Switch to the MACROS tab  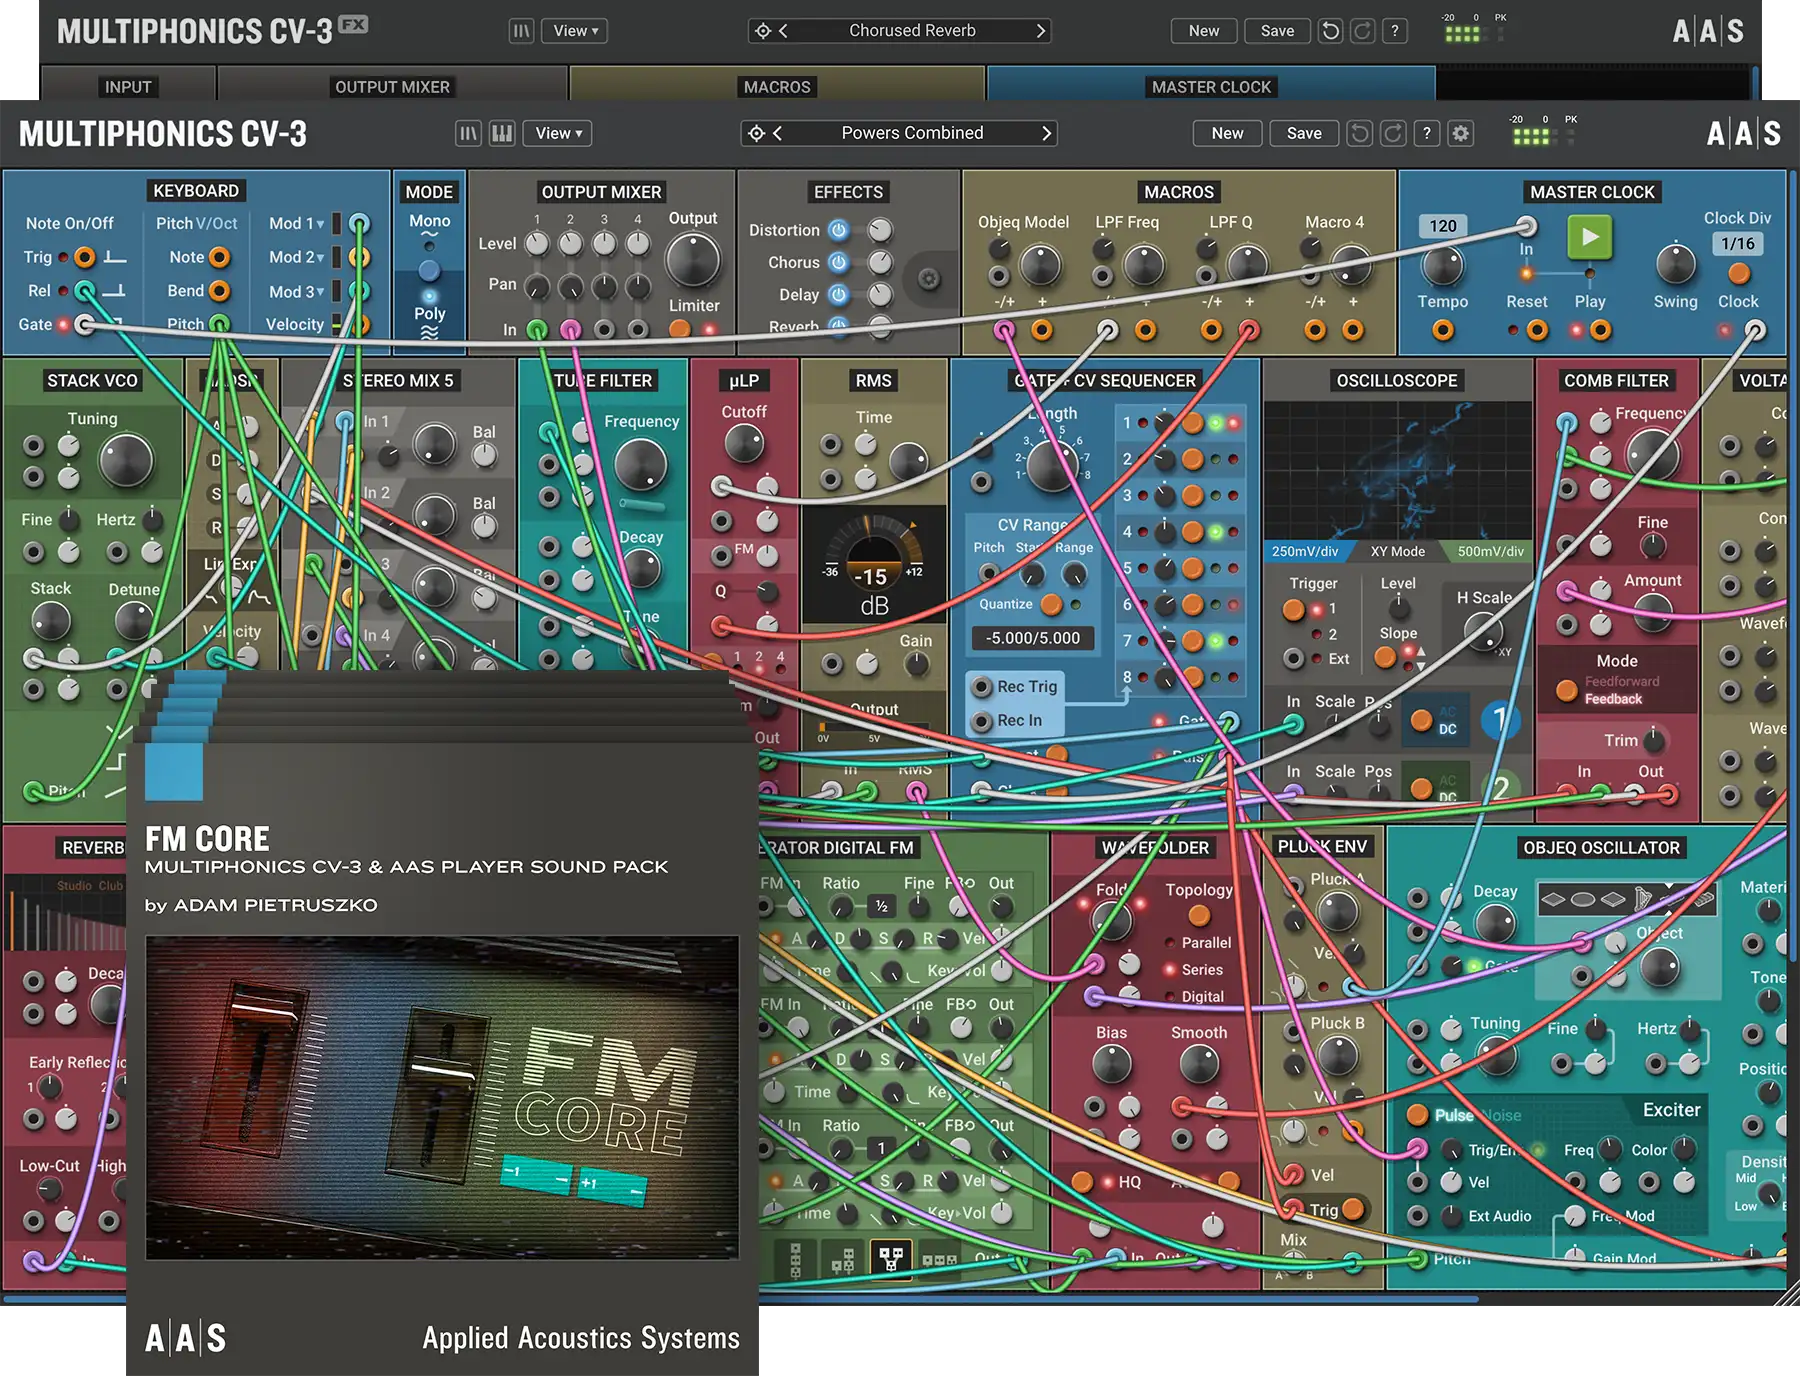pos(777,87)
